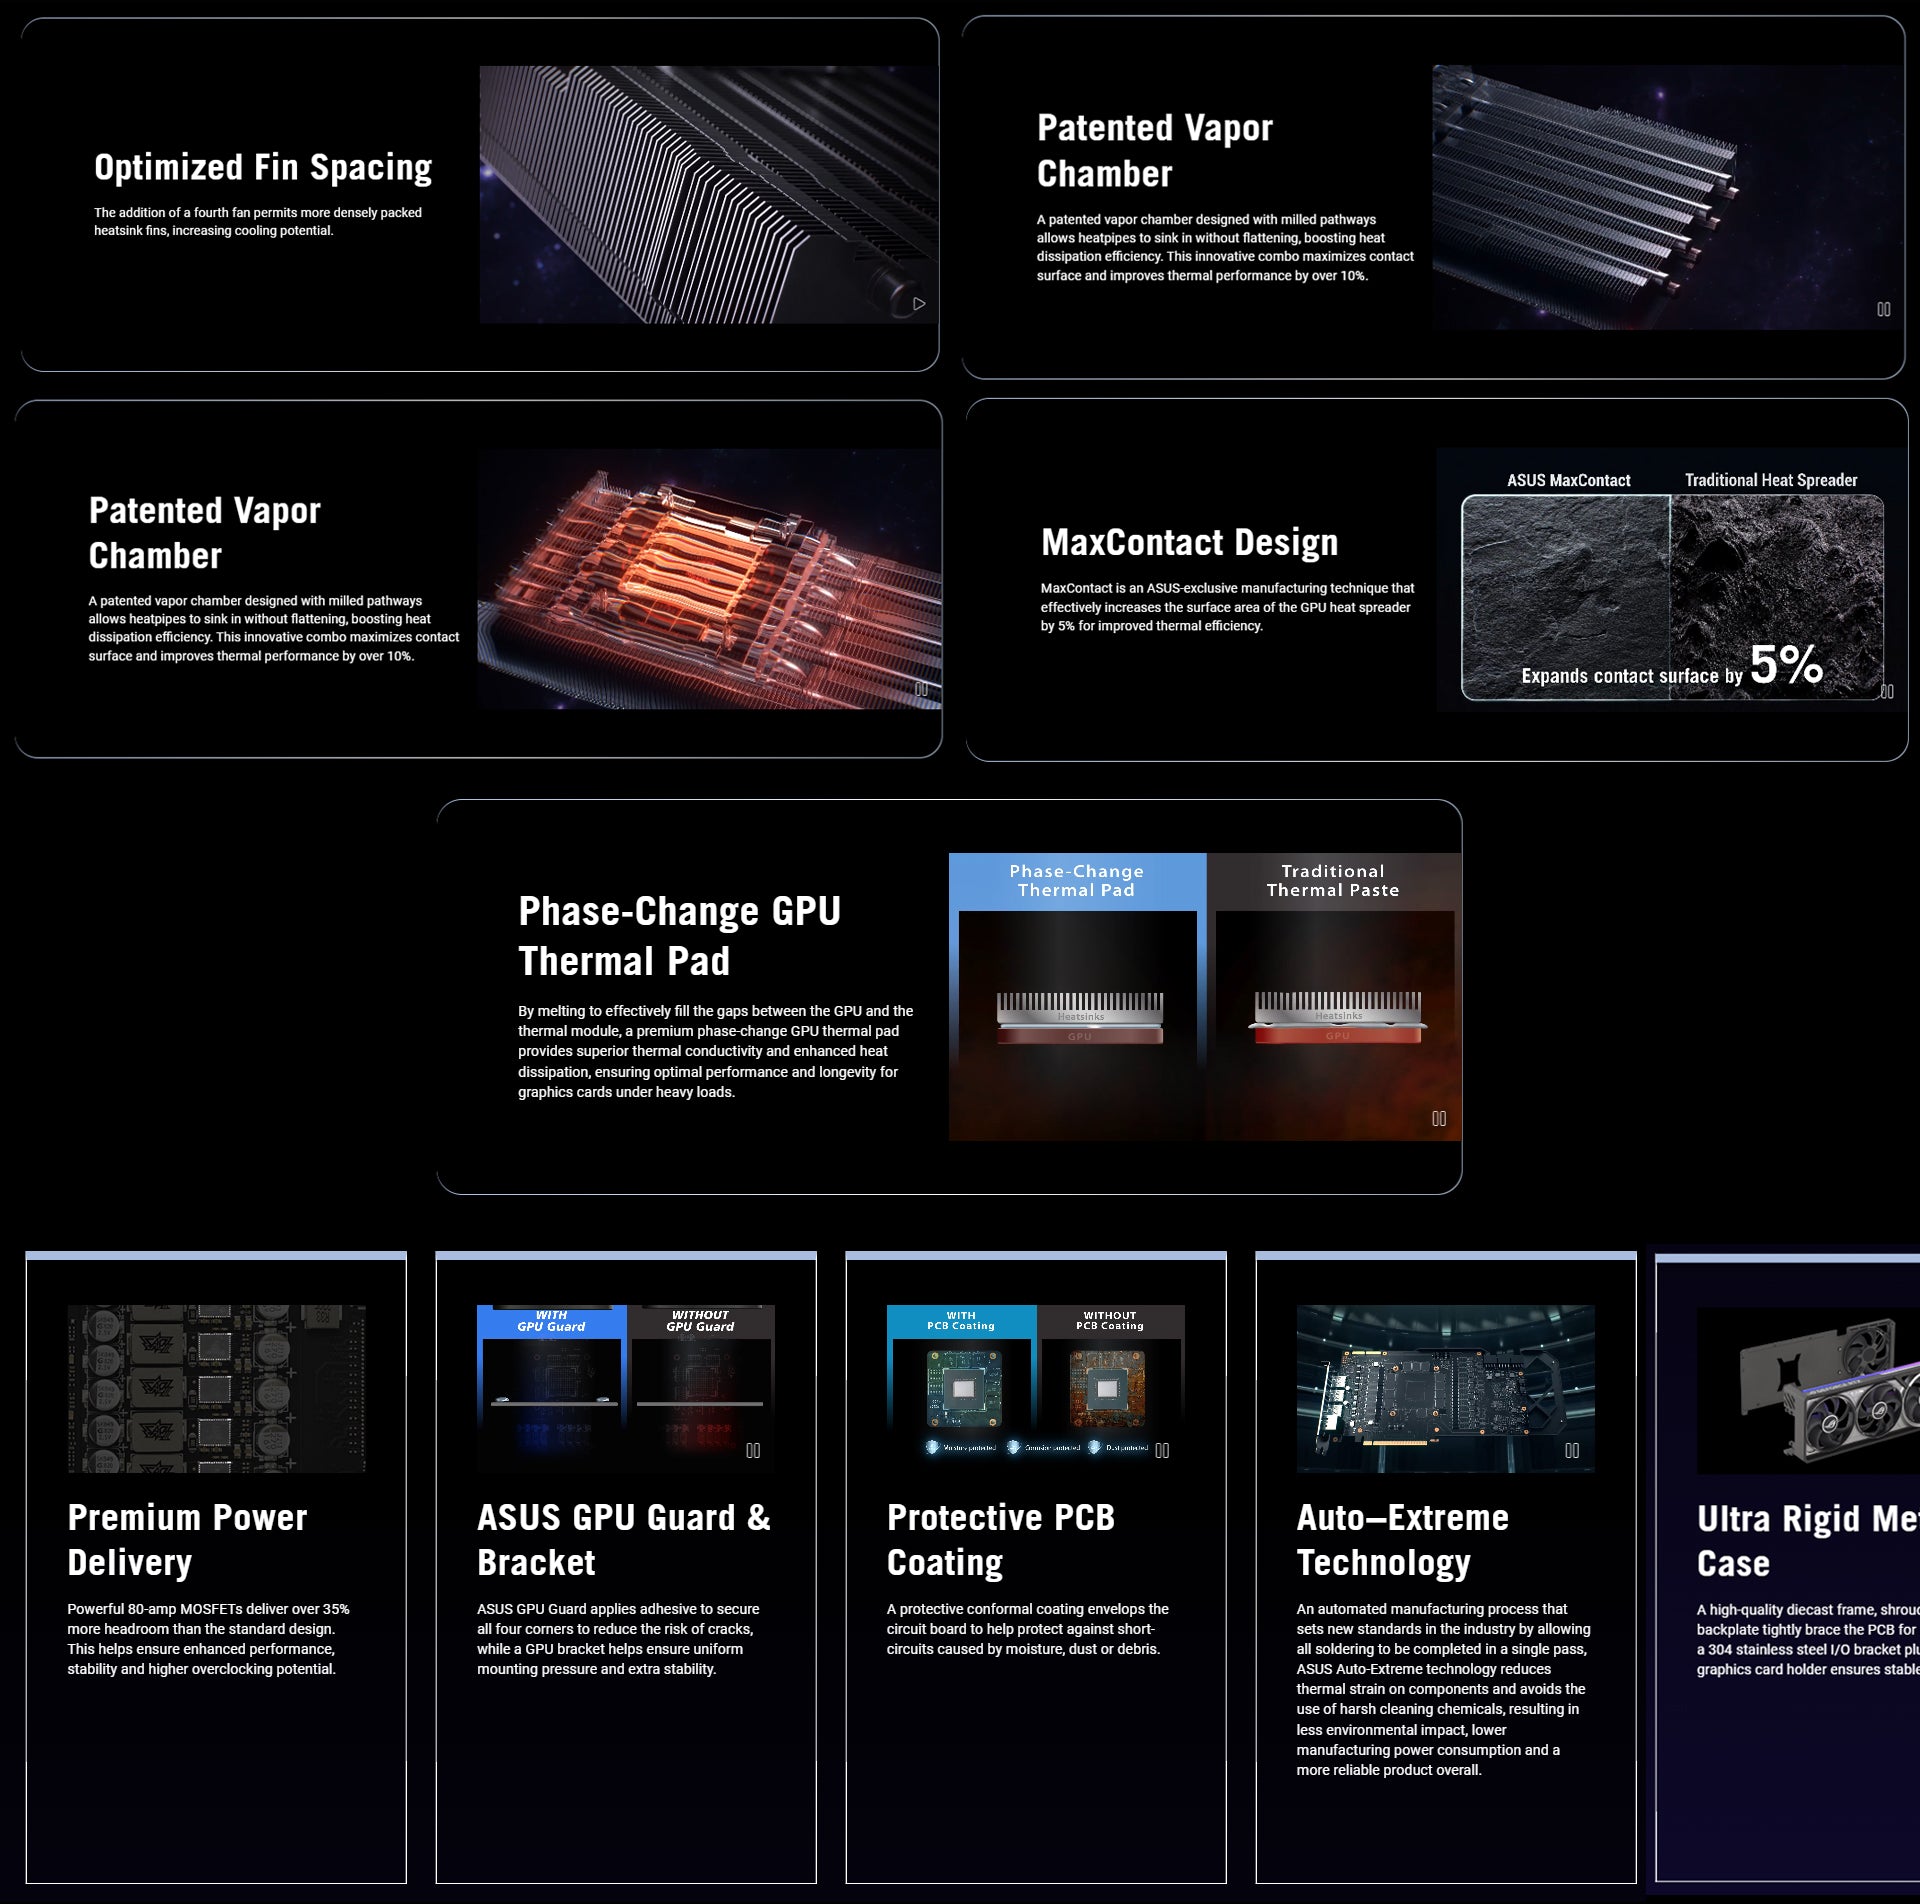
Task: Pause the top-right Patented Vapor Chamber video
Action: click(x=1883, y=310)
